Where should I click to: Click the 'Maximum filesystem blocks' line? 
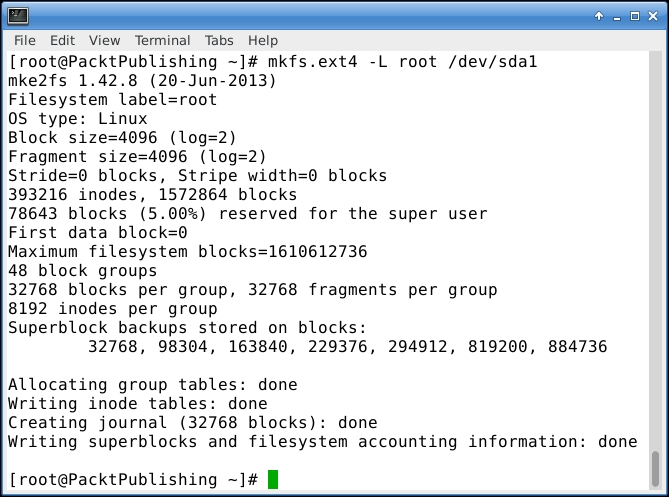tap(187, 252)
